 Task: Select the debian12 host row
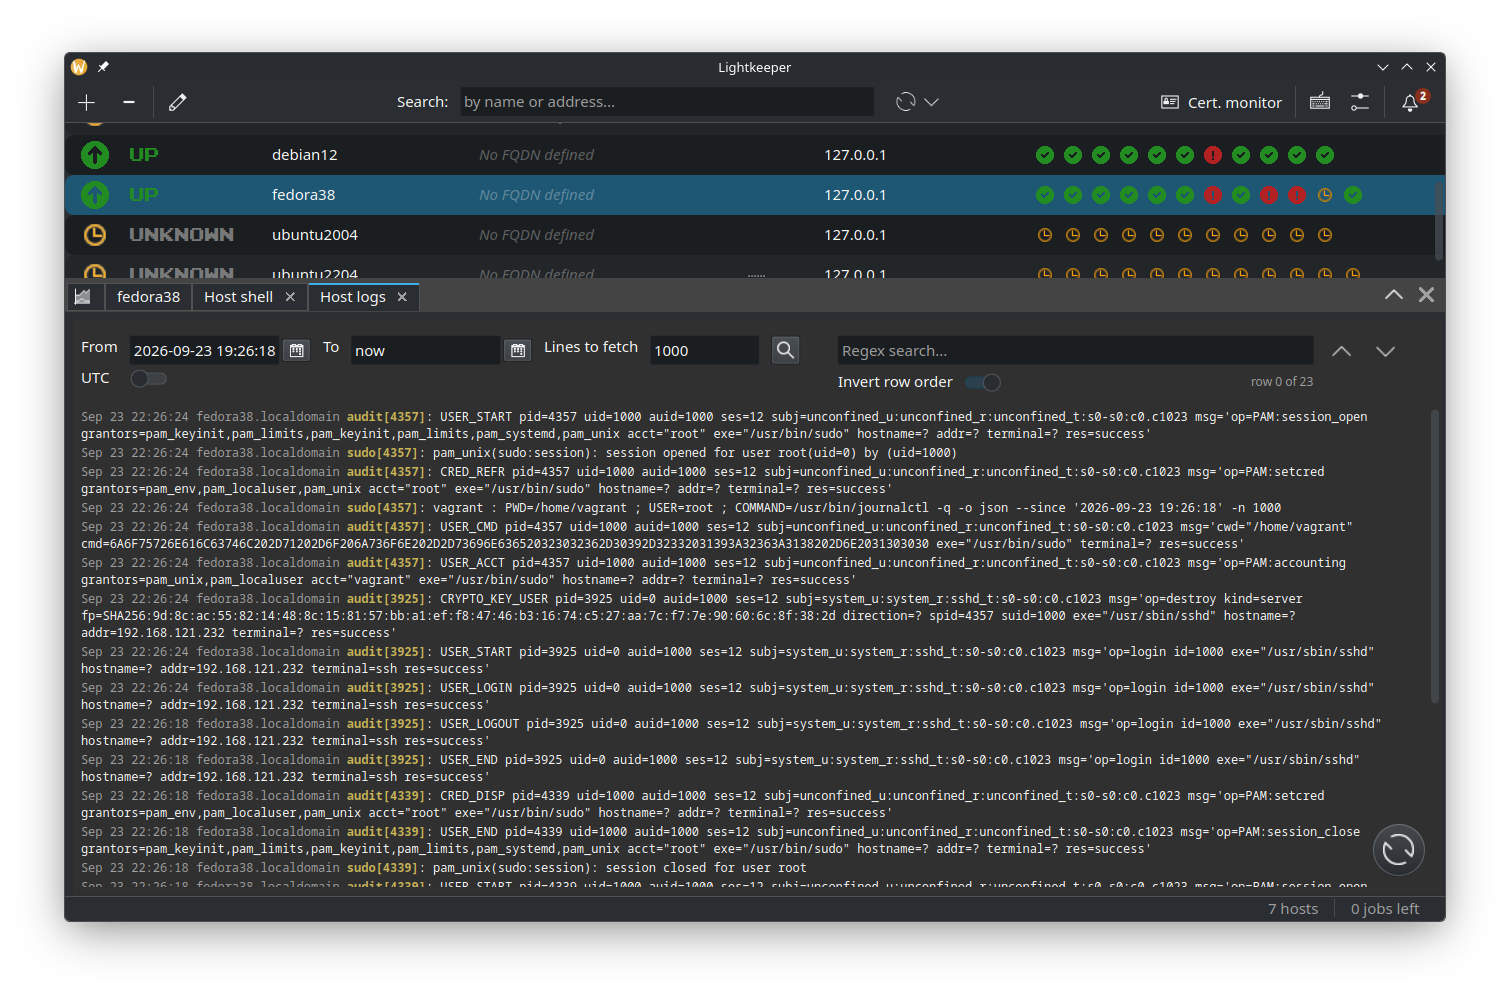point(750,155)
